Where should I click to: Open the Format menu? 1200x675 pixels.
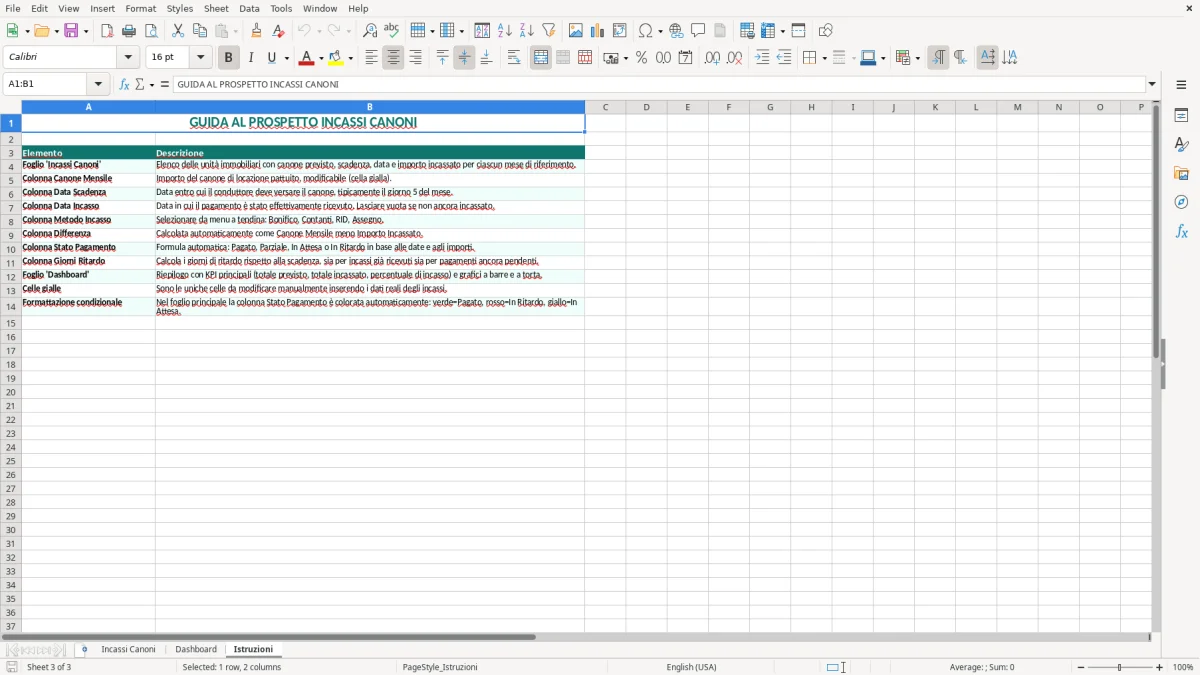(141, 8)
